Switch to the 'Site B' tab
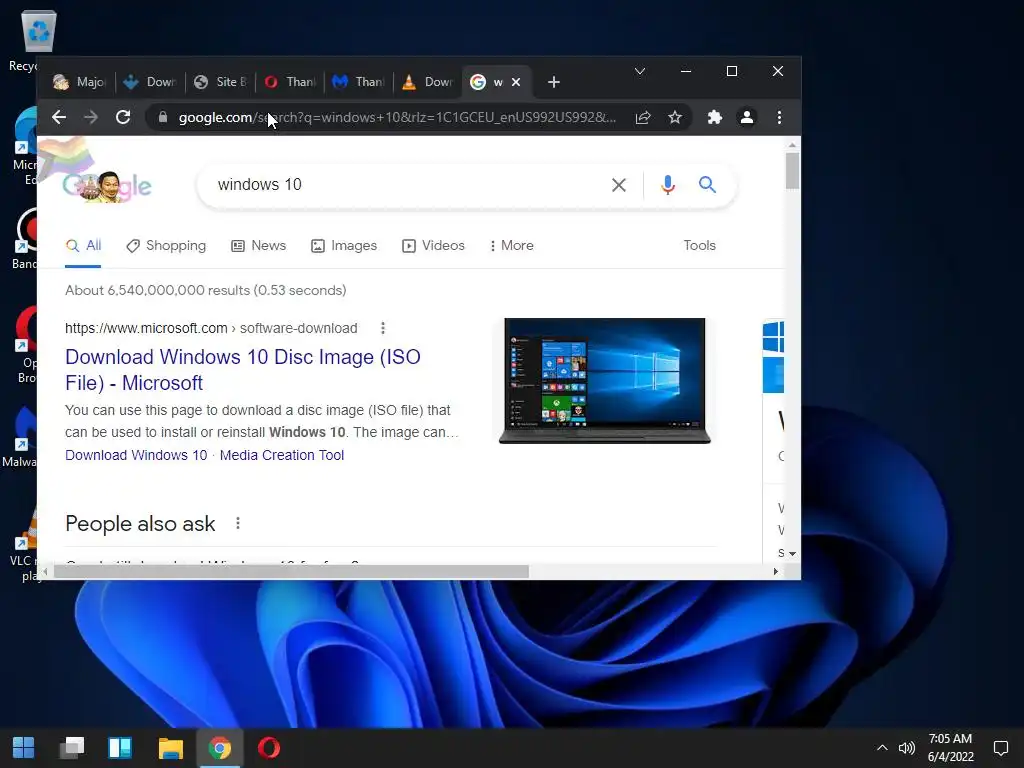Image resolution: width=1024 pixels, height=768 pixels. click(x=221, y=82)
